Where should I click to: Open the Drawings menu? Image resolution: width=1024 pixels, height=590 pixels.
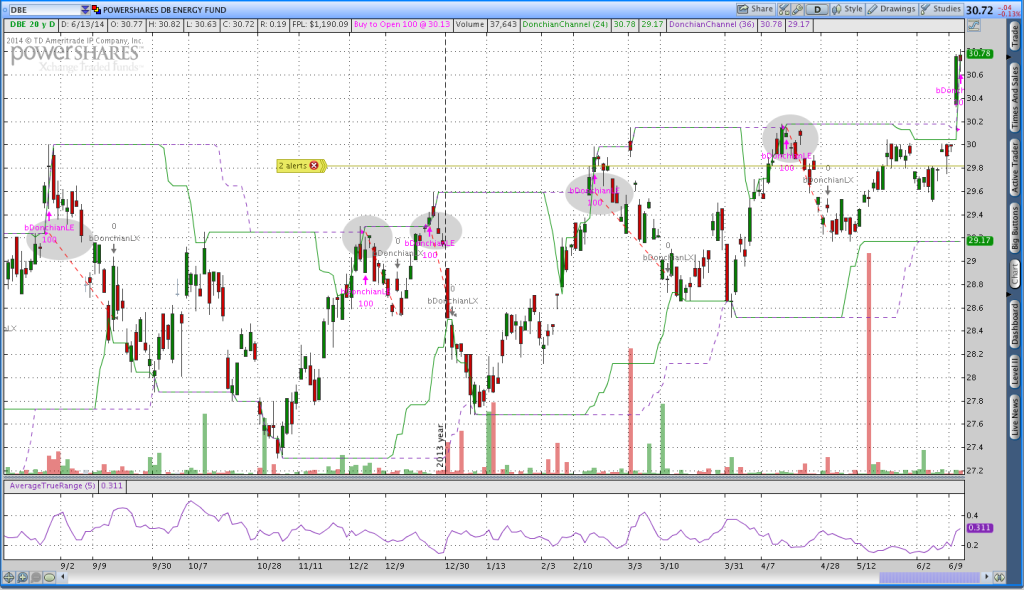pos(891,9)
